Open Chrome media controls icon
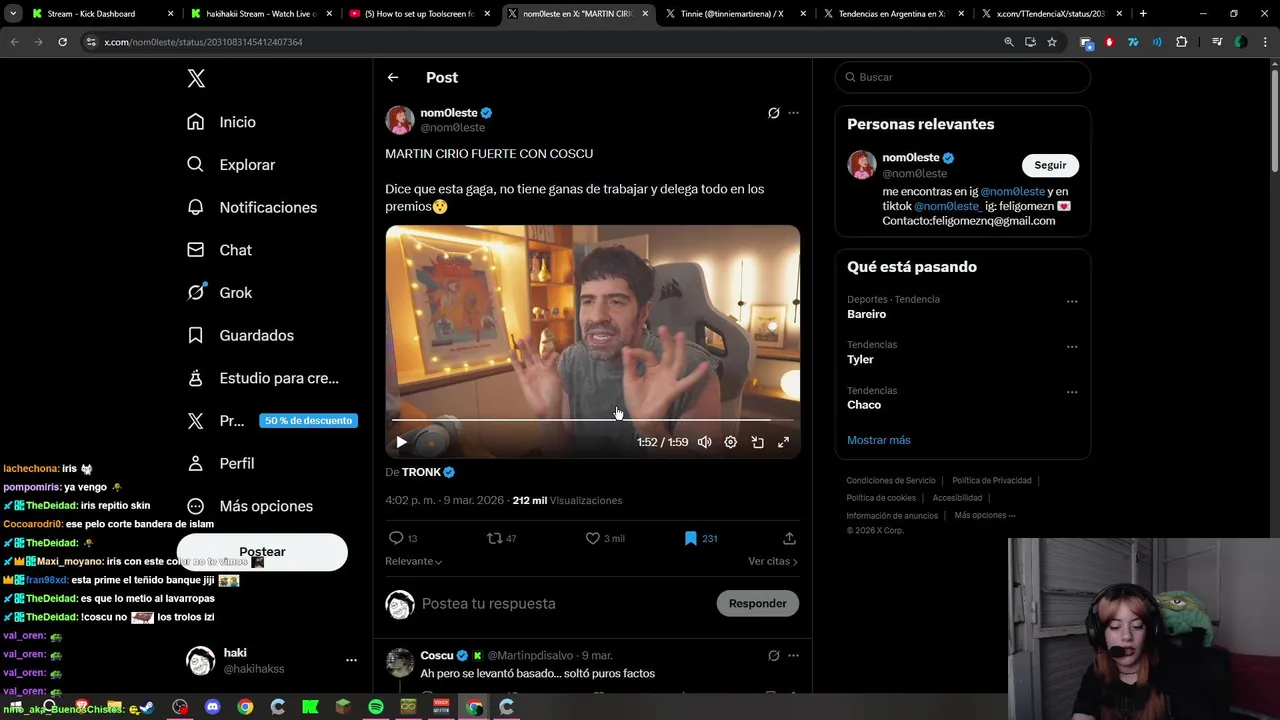This screenshot has height=720, width=1280. (x=1217, y=42)
